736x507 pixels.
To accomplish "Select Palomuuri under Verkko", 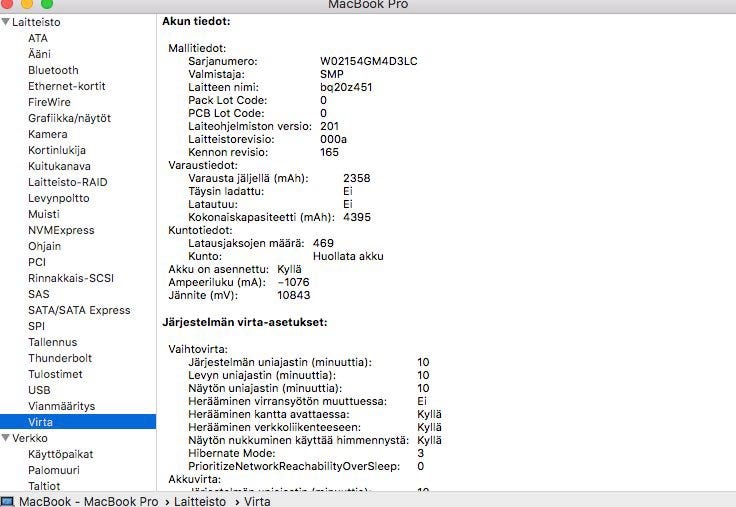I will pyautogui.click(x=54, y=470).
